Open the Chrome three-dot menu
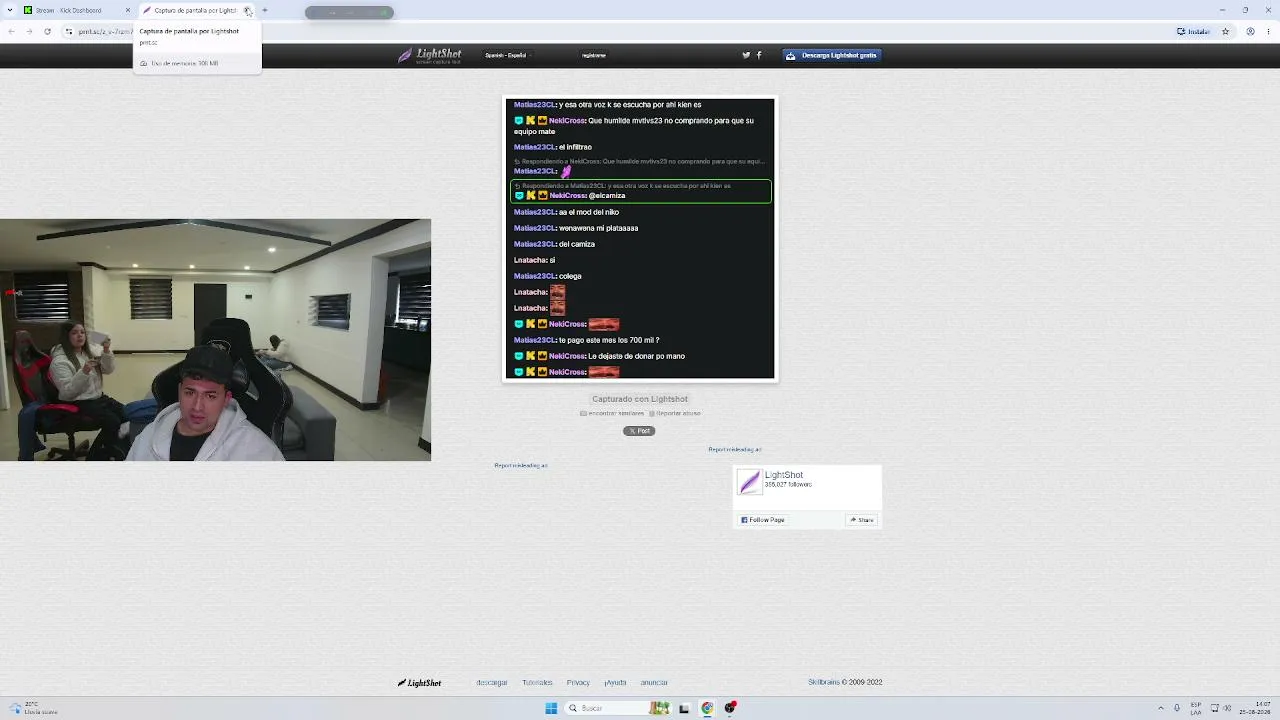This screenshot has height=720, width=1280. 1268,31
